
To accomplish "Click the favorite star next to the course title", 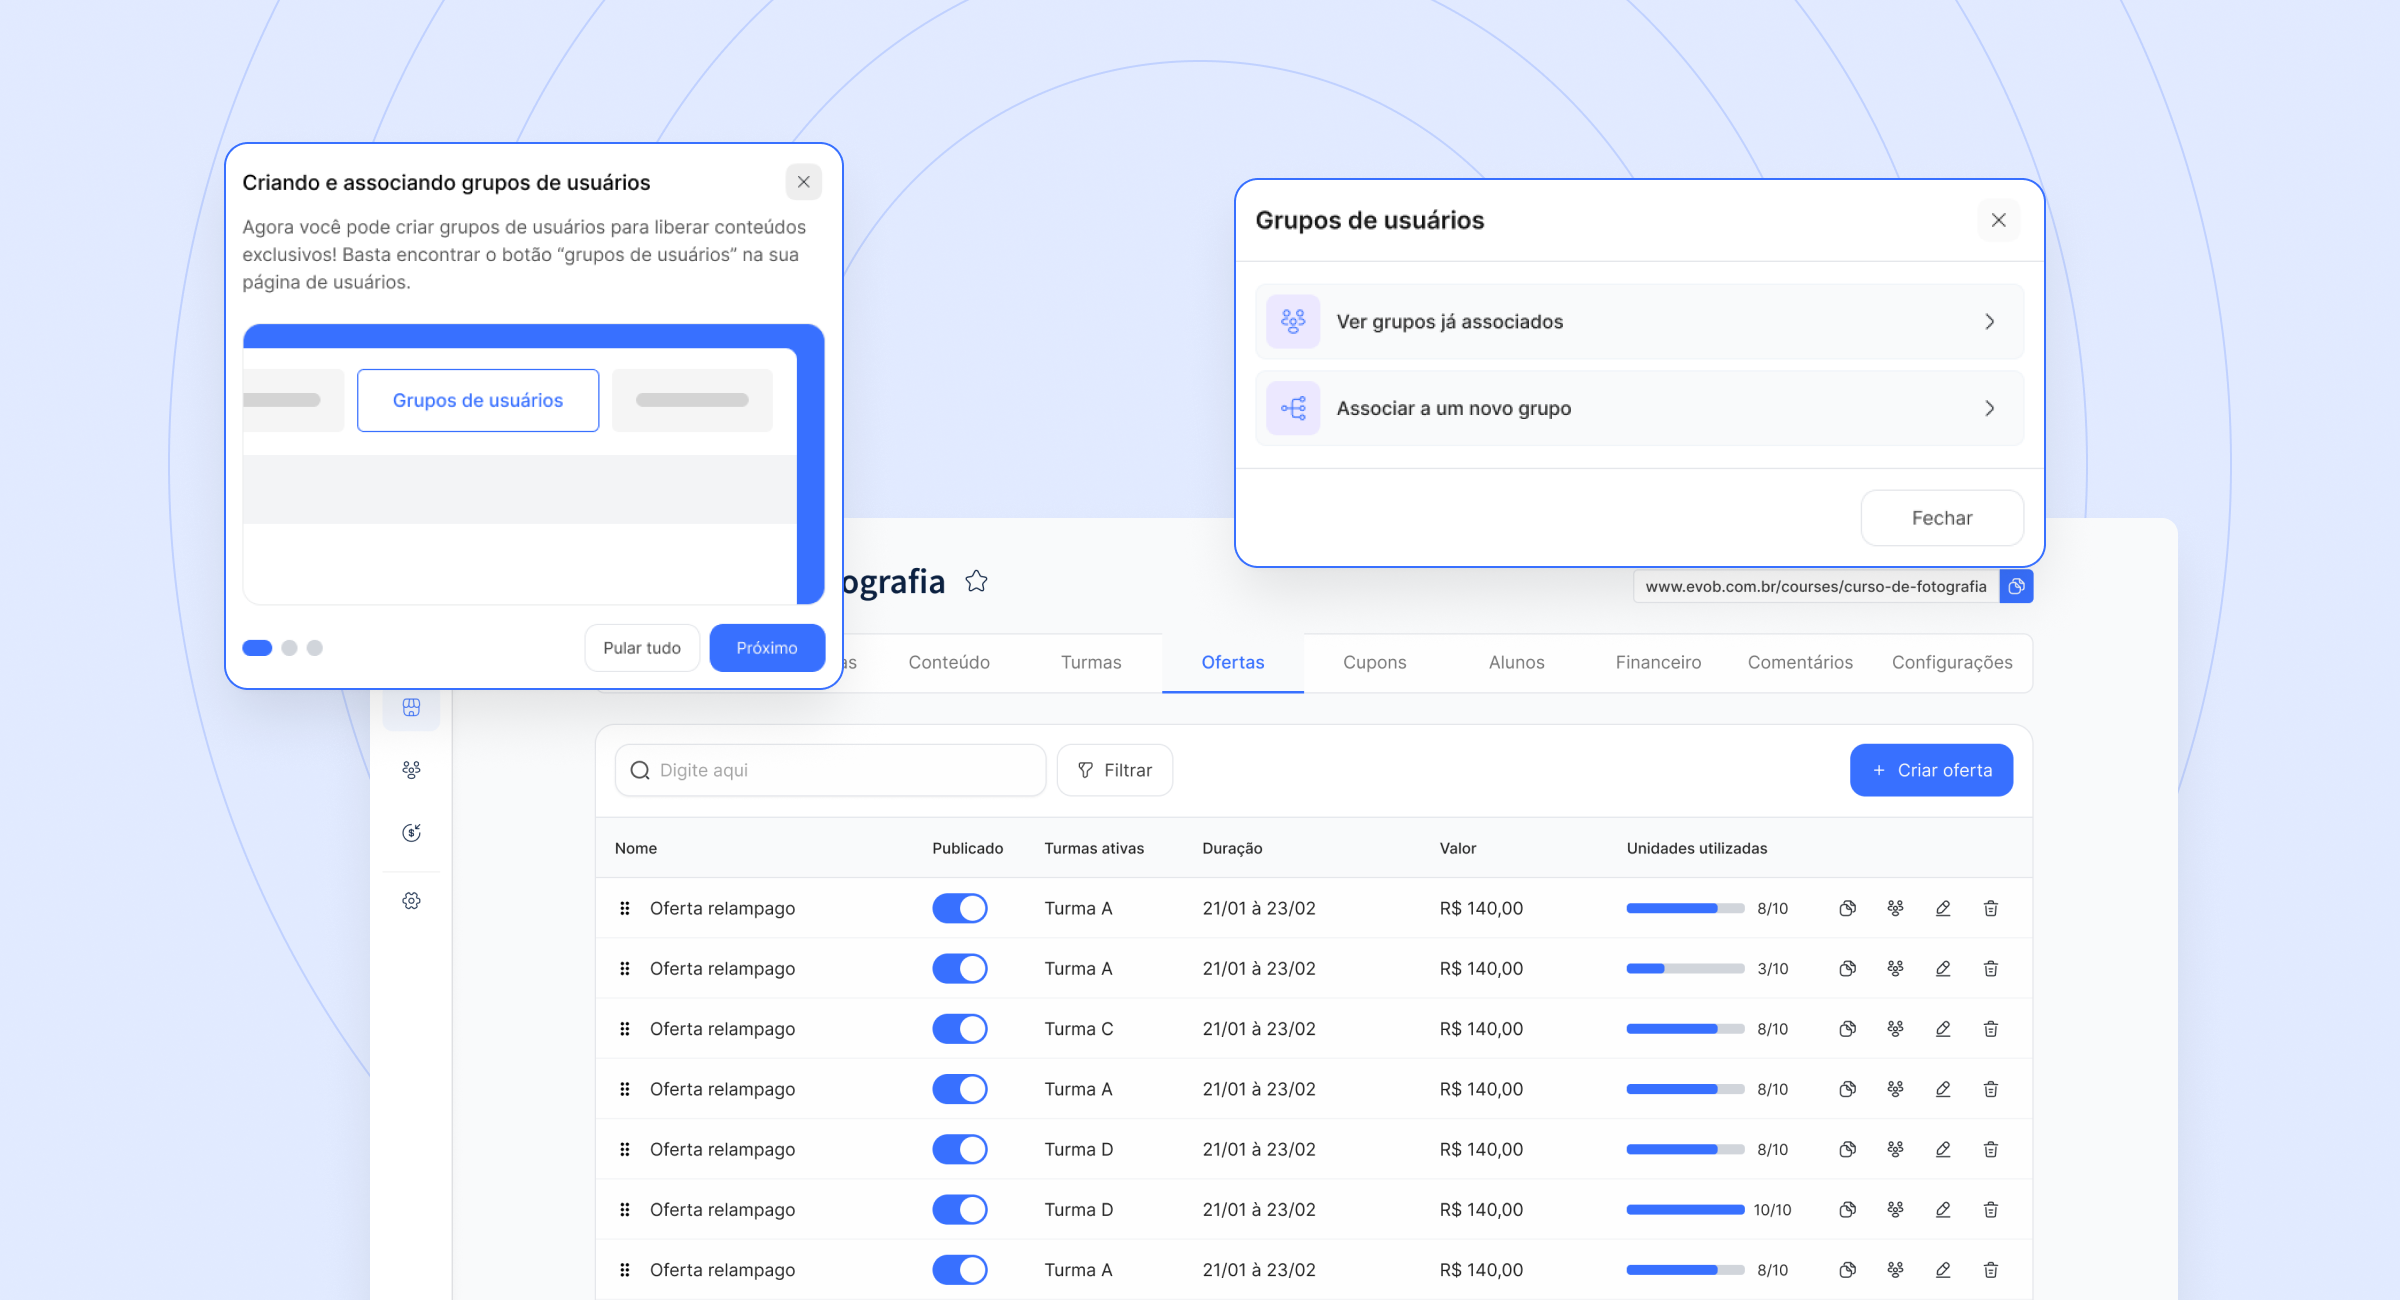I will coord(976,581).
